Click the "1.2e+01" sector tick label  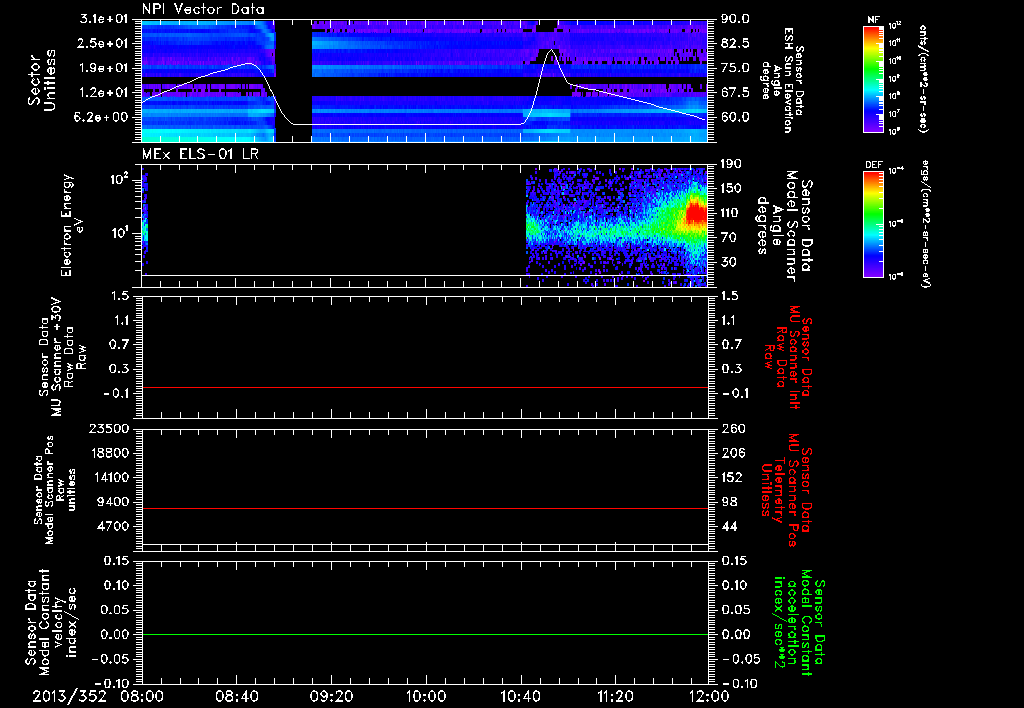tap(104, 93)
